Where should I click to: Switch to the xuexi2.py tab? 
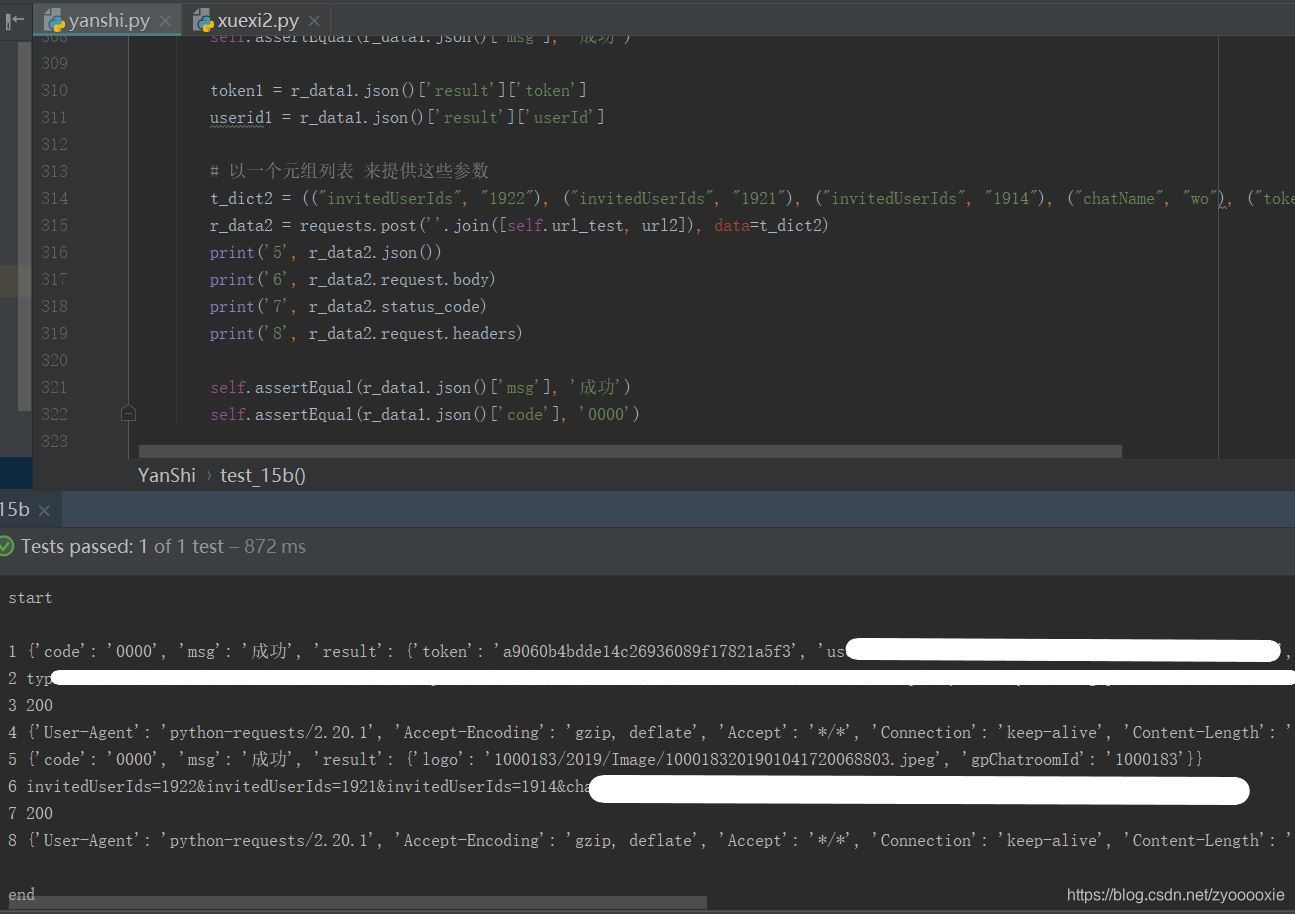point(258,20)
